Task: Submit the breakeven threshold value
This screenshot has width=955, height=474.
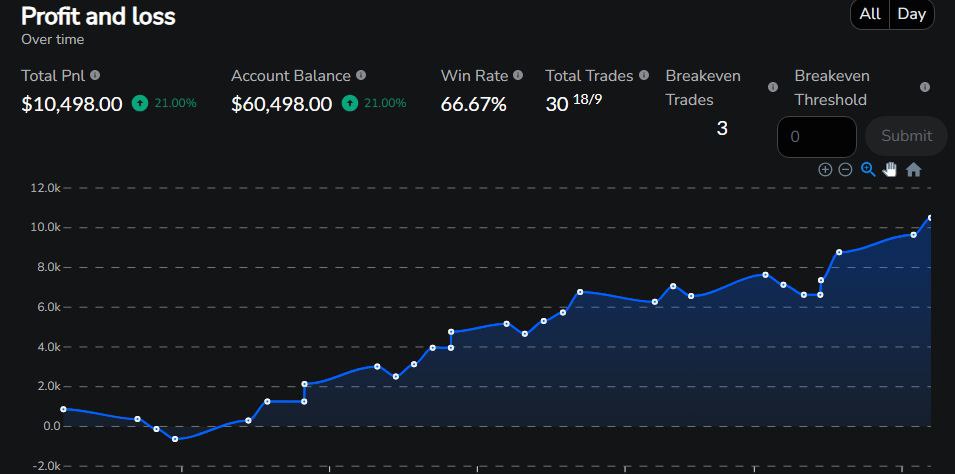Action: pyautogui.click(x=906, y=136)
